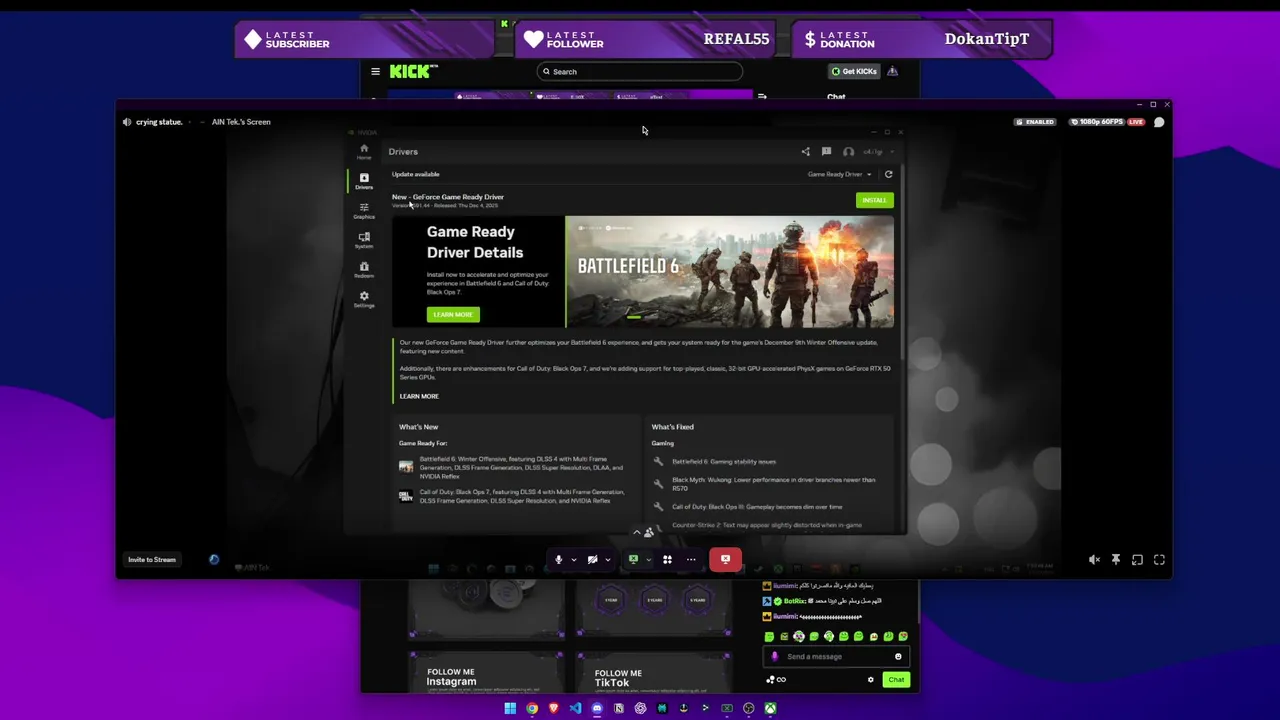Screen dimensions: 1280x720
Task: Click the green INSTALL button
Action: click(x=874, y=200)
